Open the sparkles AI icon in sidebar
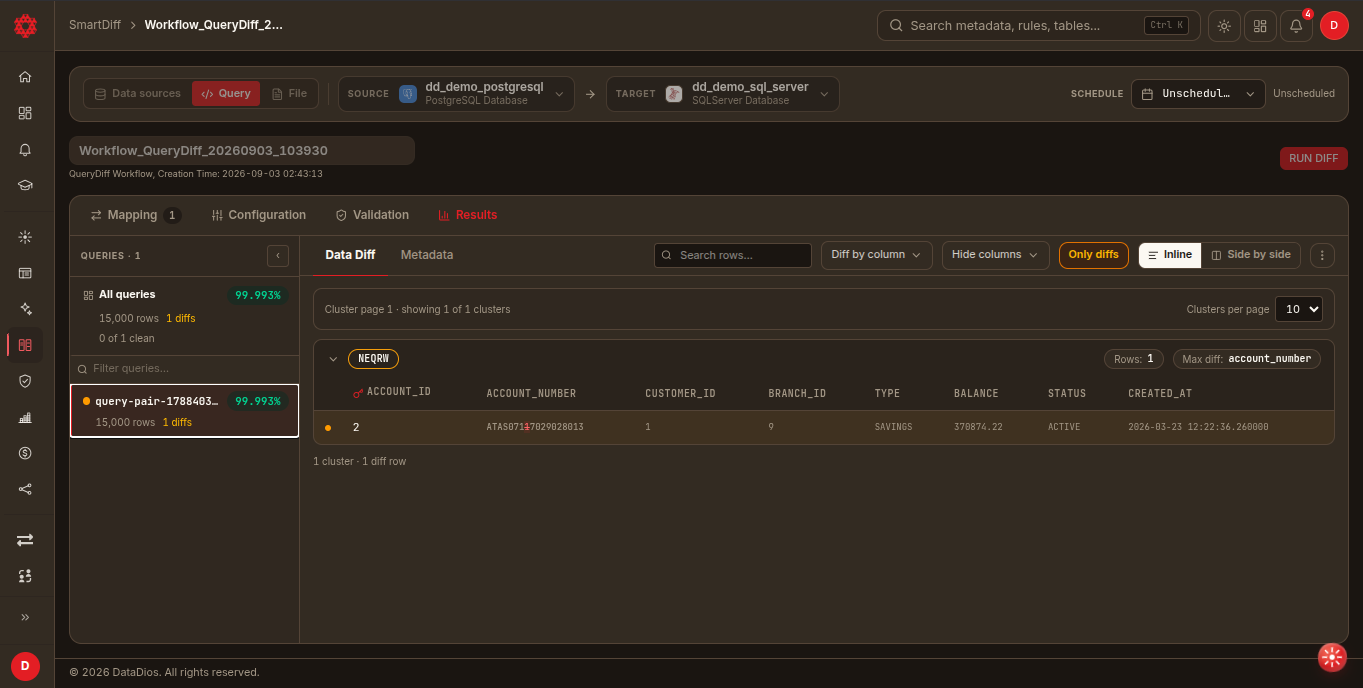The height and width of the screenshot is (688, 1363). pos(25,309)
